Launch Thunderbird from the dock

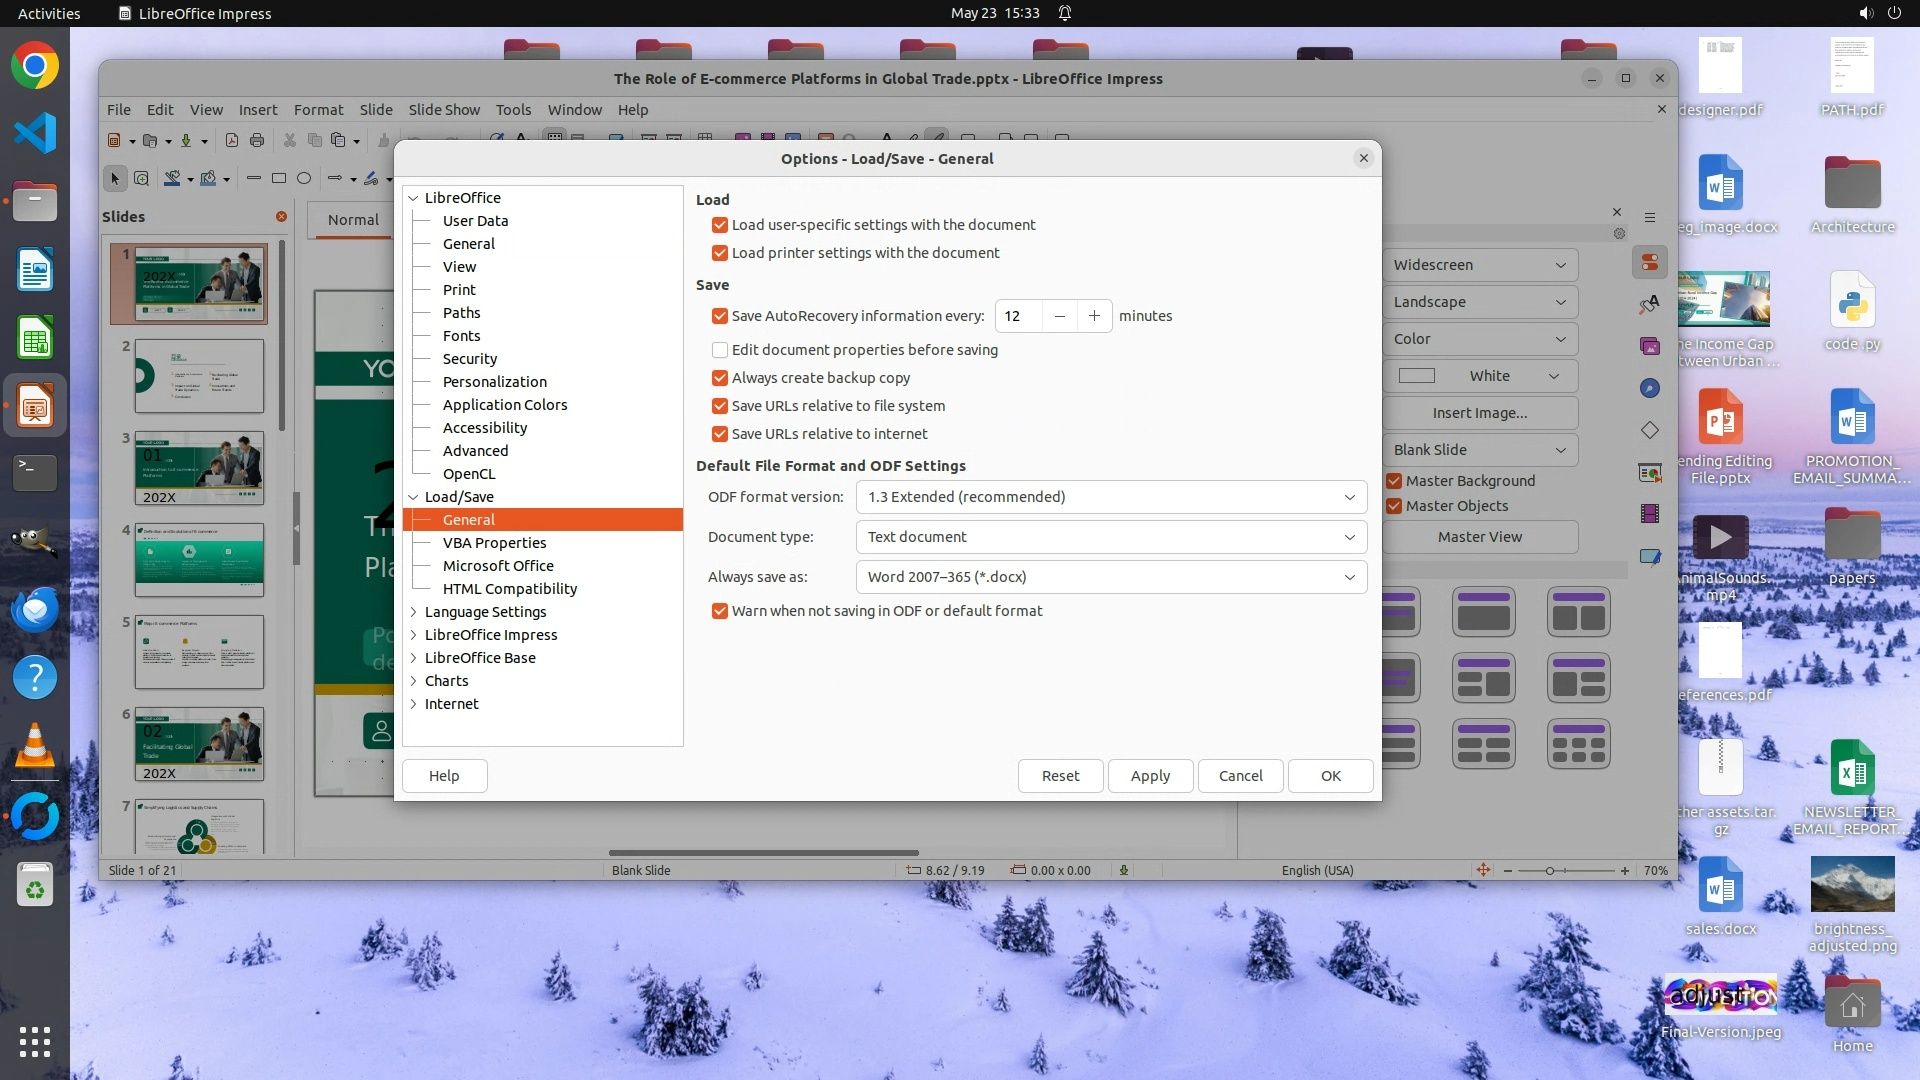[x=35, y=609]
